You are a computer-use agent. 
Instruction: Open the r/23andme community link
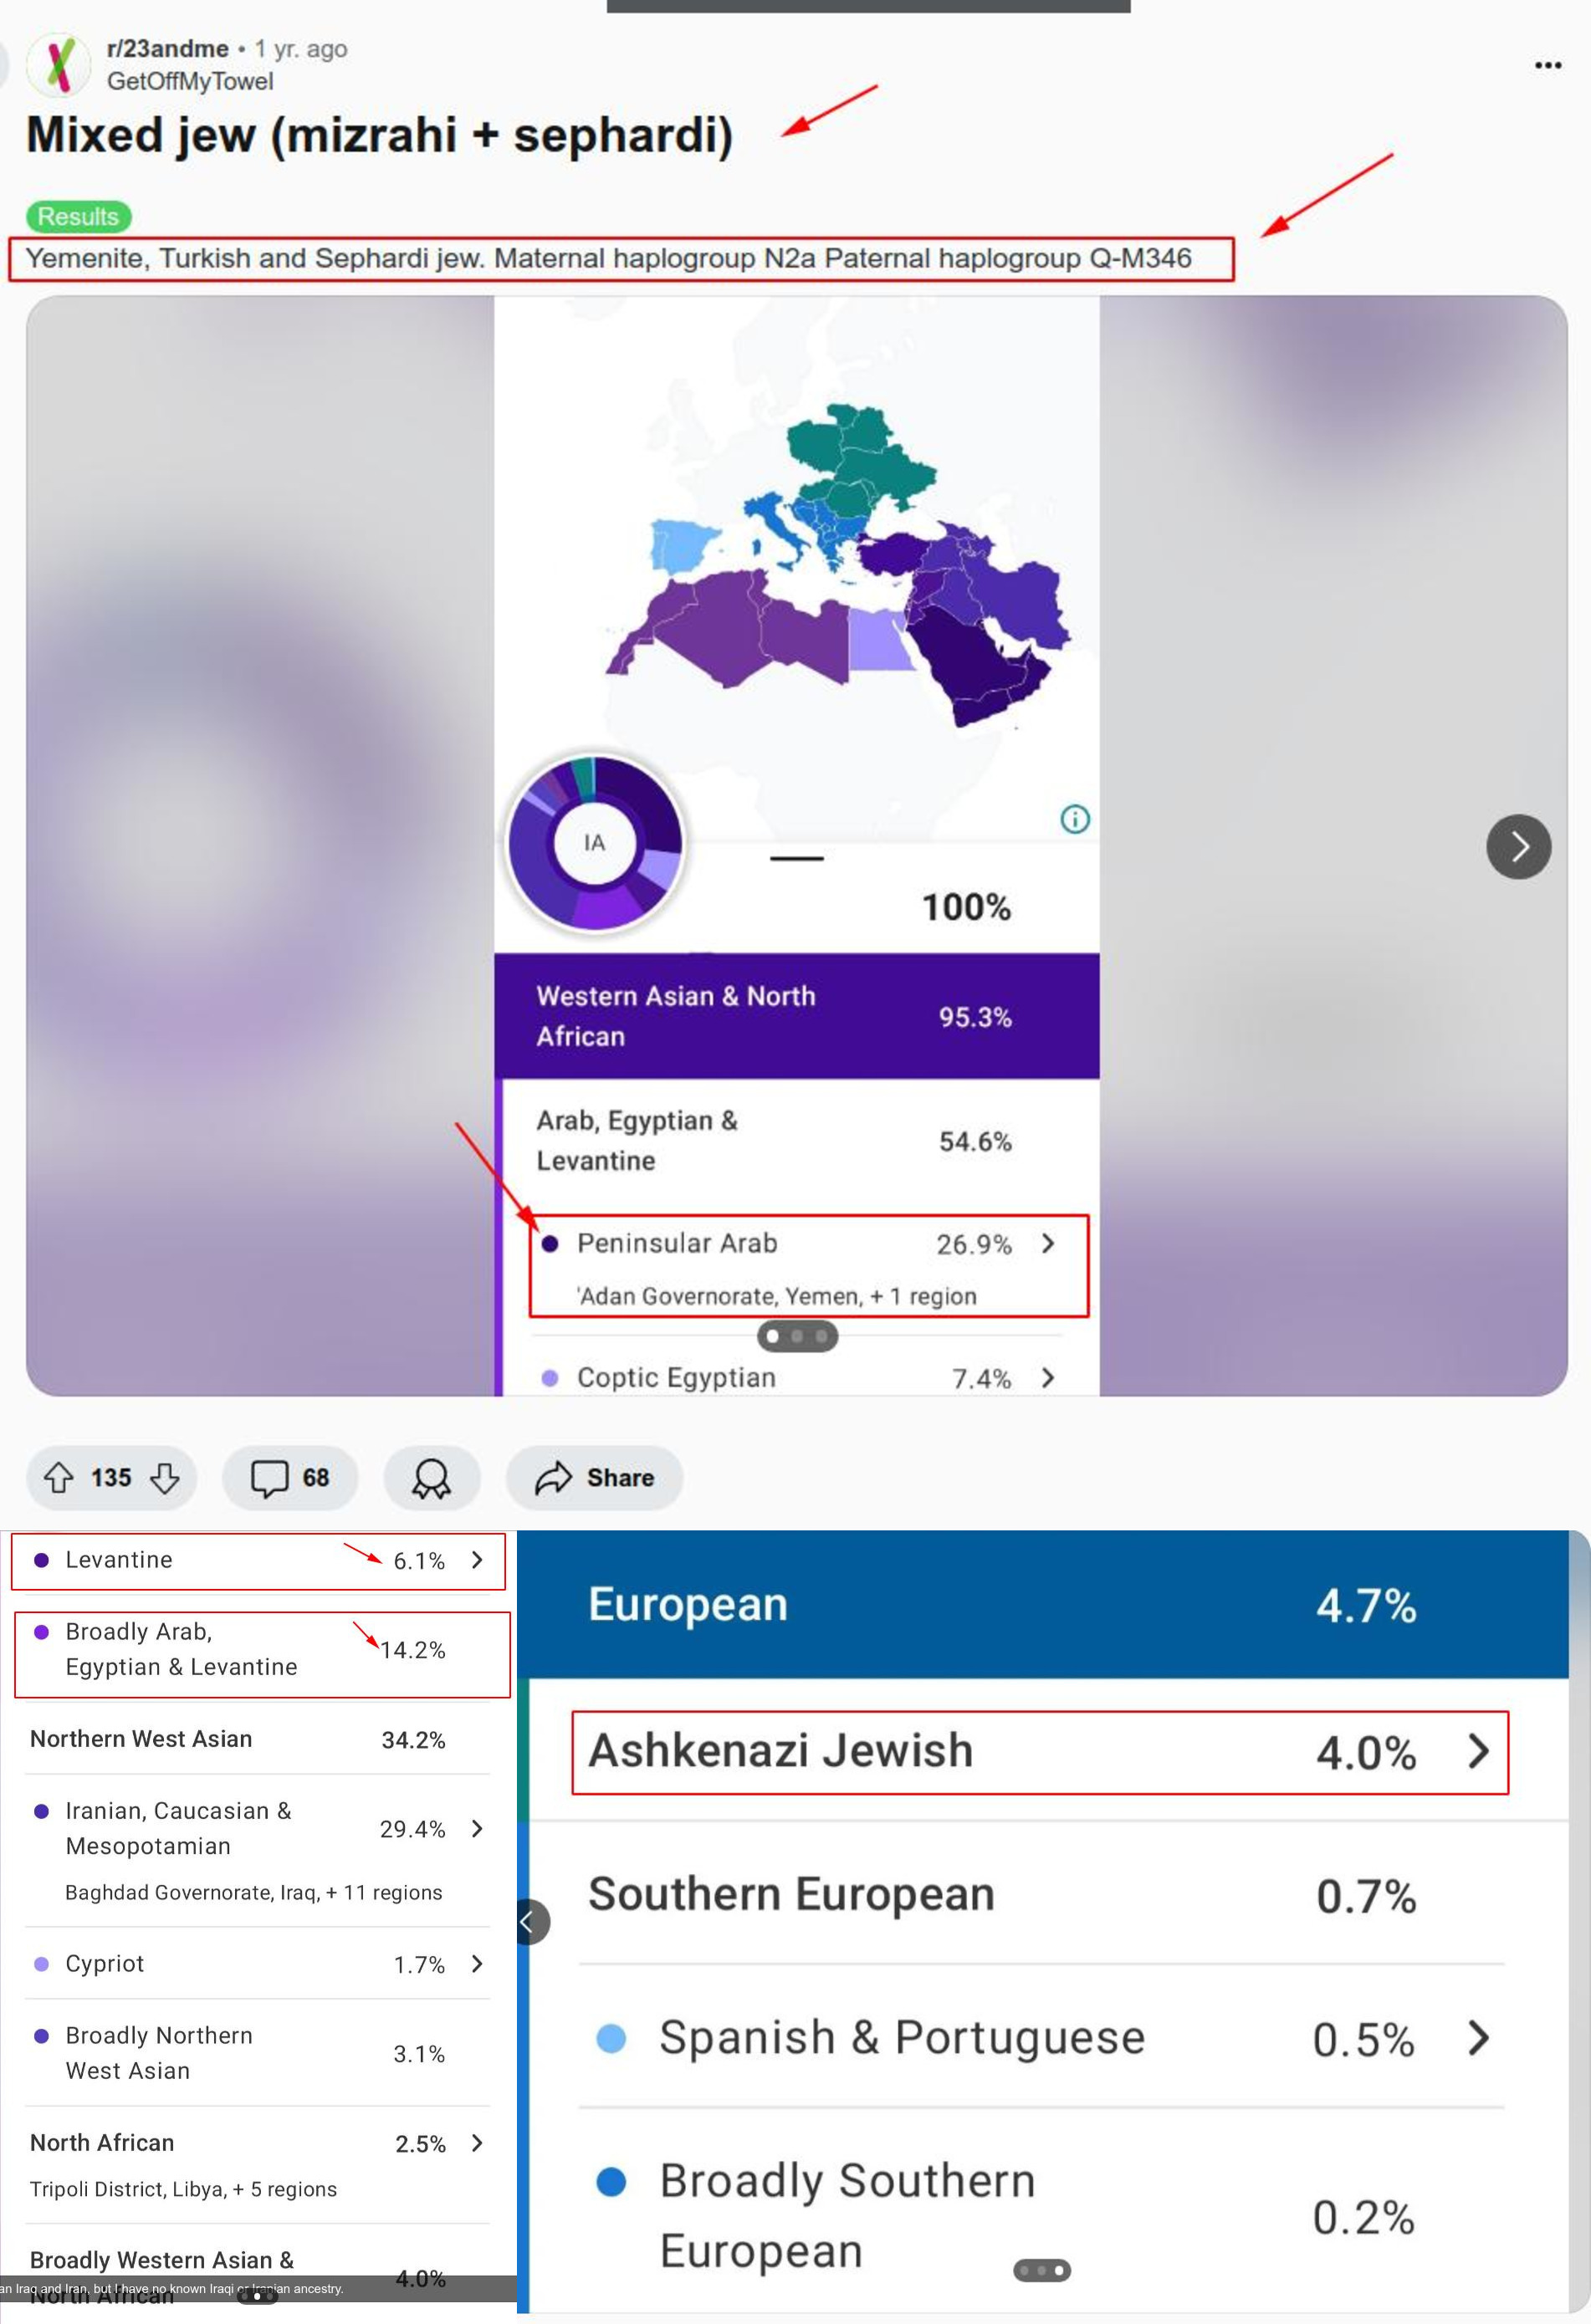point(167,48)
